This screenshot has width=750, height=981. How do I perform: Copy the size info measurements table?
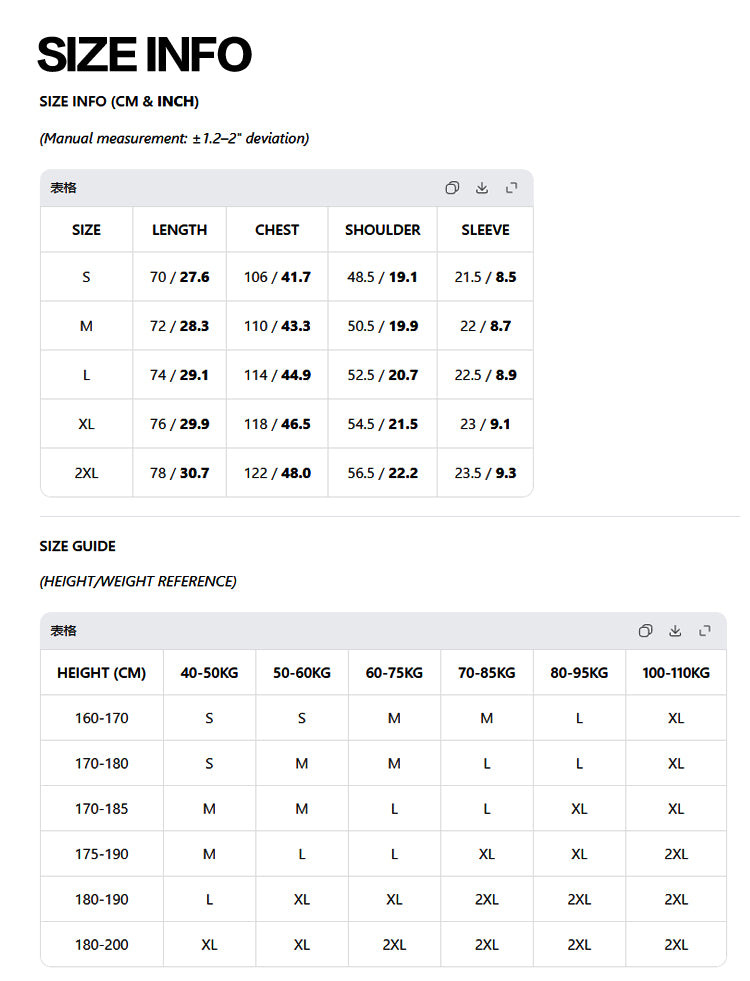452,188
